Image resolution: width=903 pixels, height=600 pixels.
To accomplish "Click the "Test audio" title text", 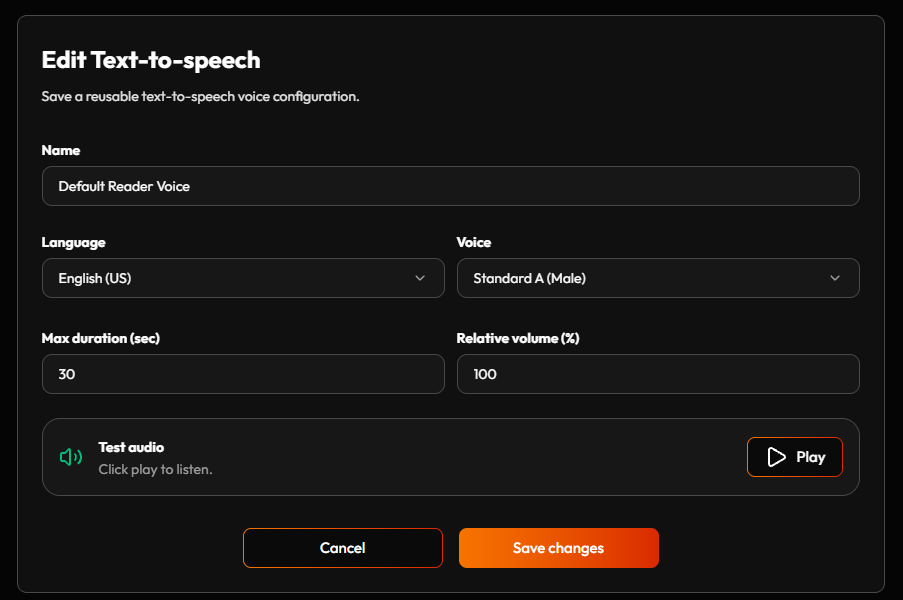I will [131, 447].
